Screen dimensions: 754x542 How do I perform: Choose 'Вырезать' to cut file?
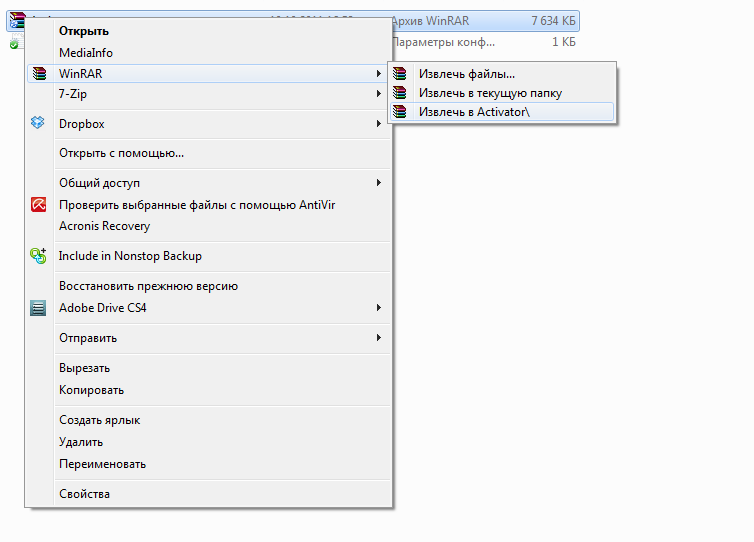pos(85,368)
